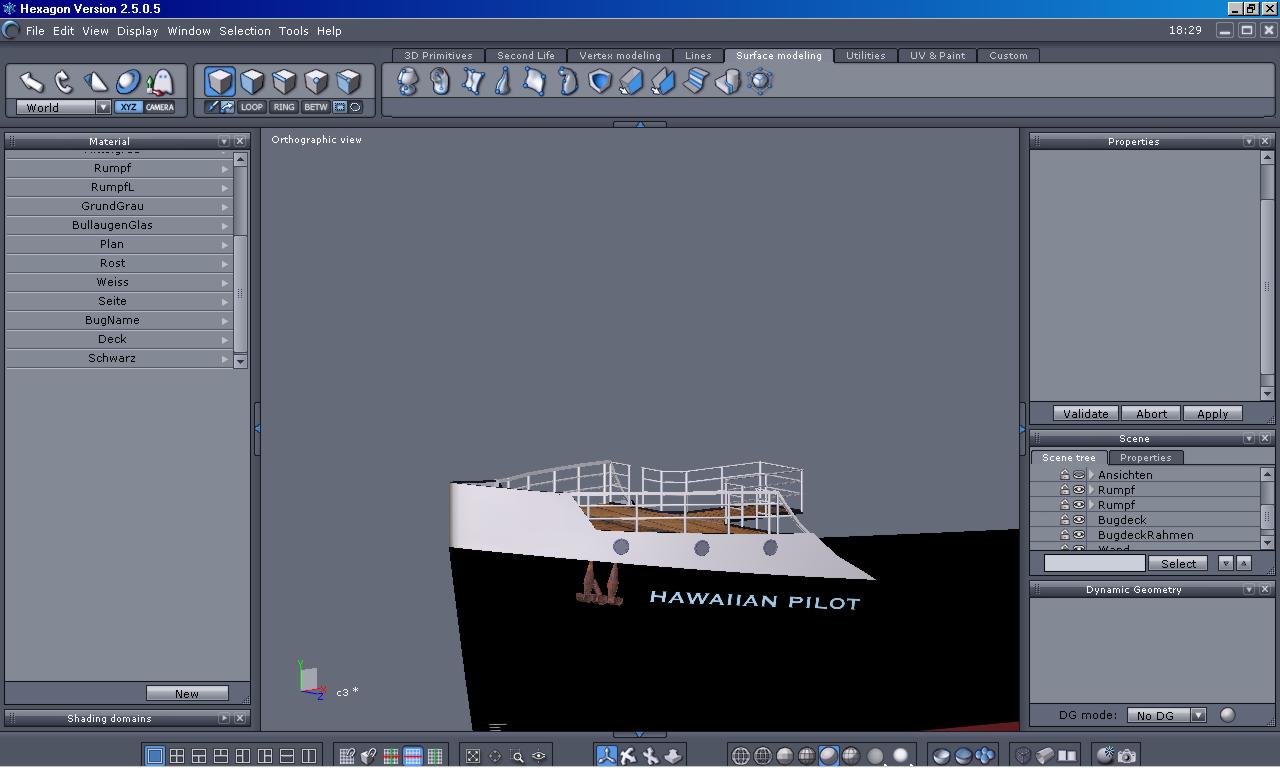Screen dimensions: 1280x768
Task: Click the lamp-shaped surface modeling tool
Action: click(x=407, y=81)
